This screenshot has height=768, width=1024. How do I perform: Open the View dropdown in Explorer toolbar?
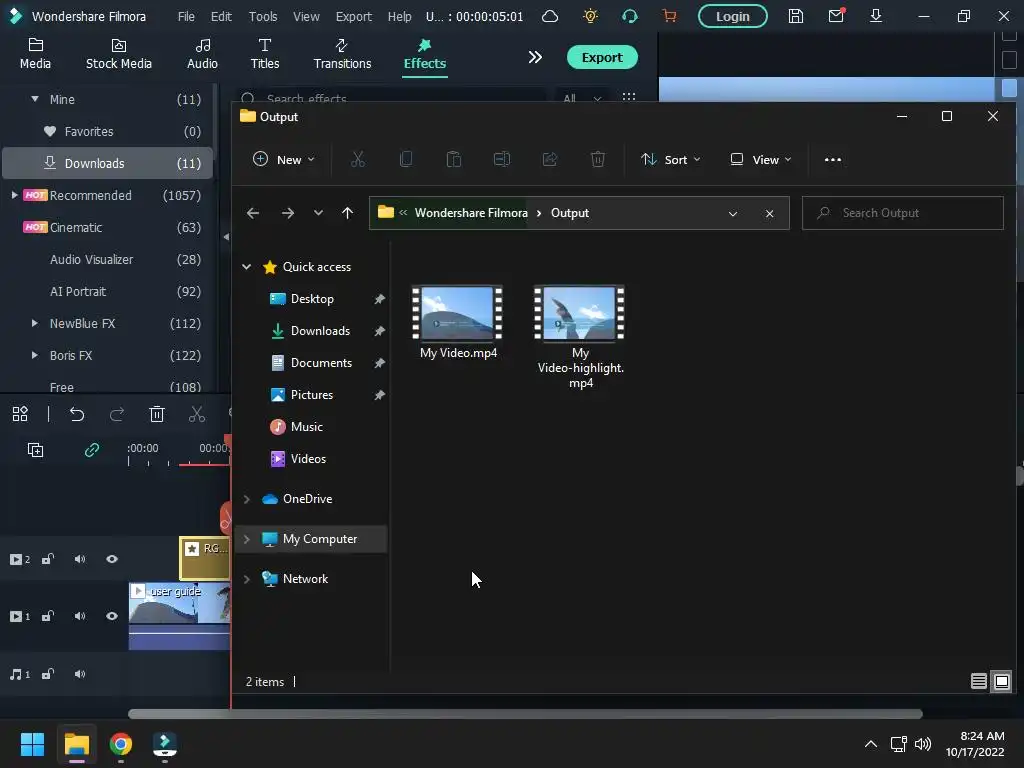pos(760,159)
